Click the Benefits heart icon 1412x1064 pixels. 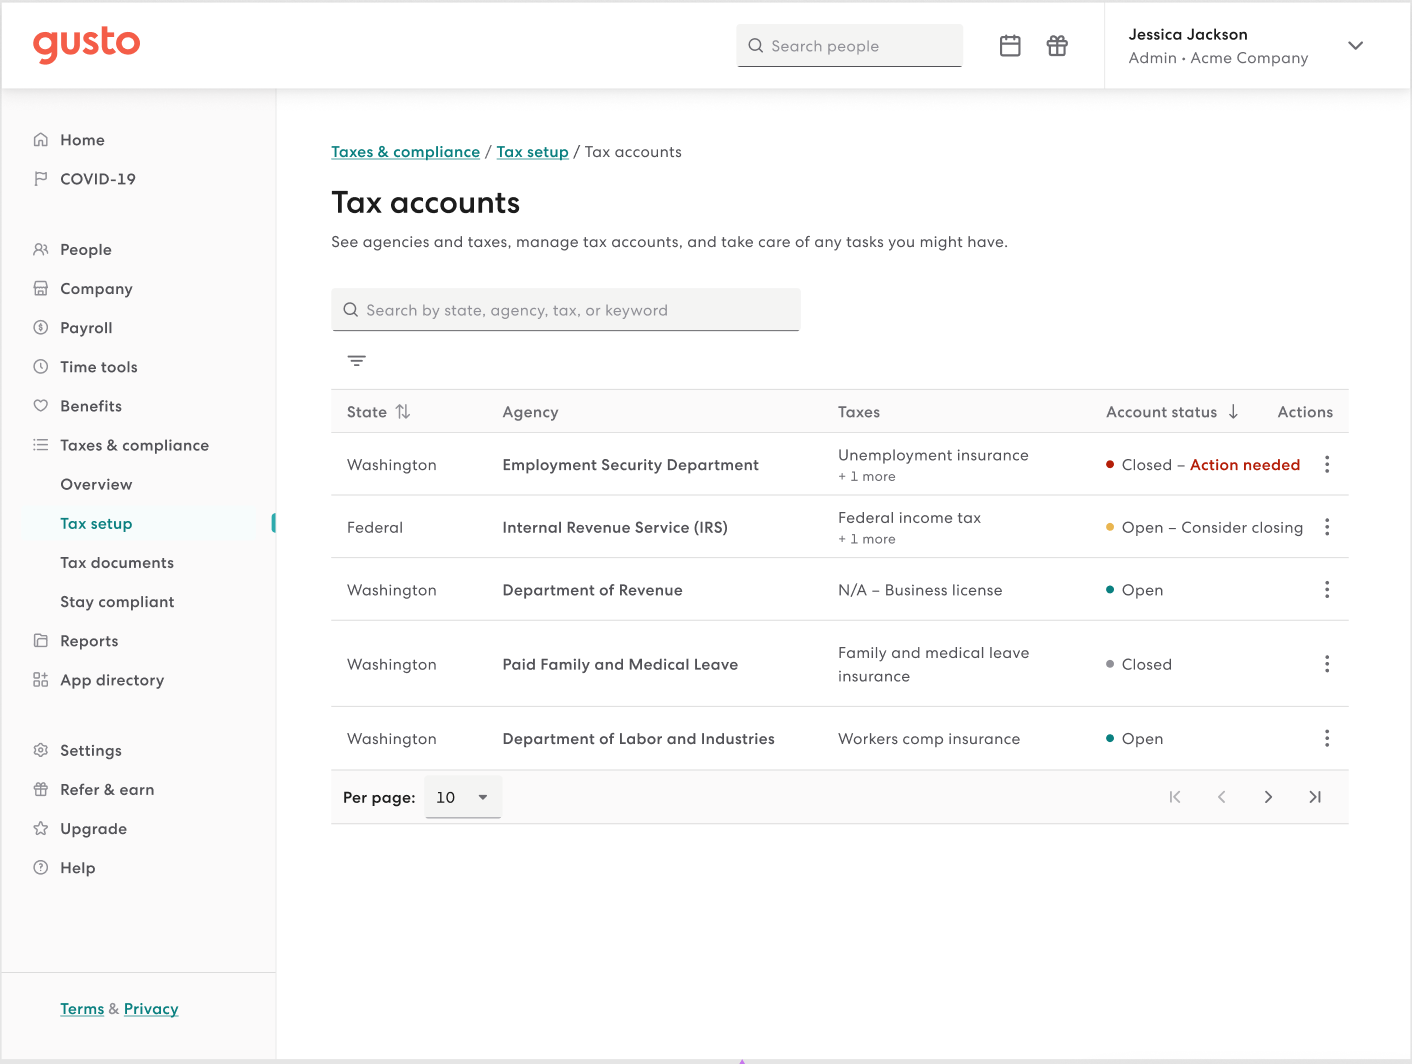[x=41, y=406]
